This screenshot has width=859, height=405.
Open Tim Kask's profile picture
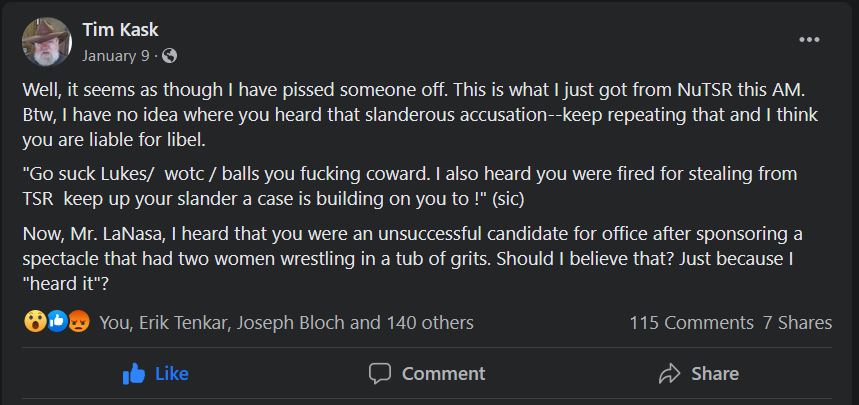47,42
